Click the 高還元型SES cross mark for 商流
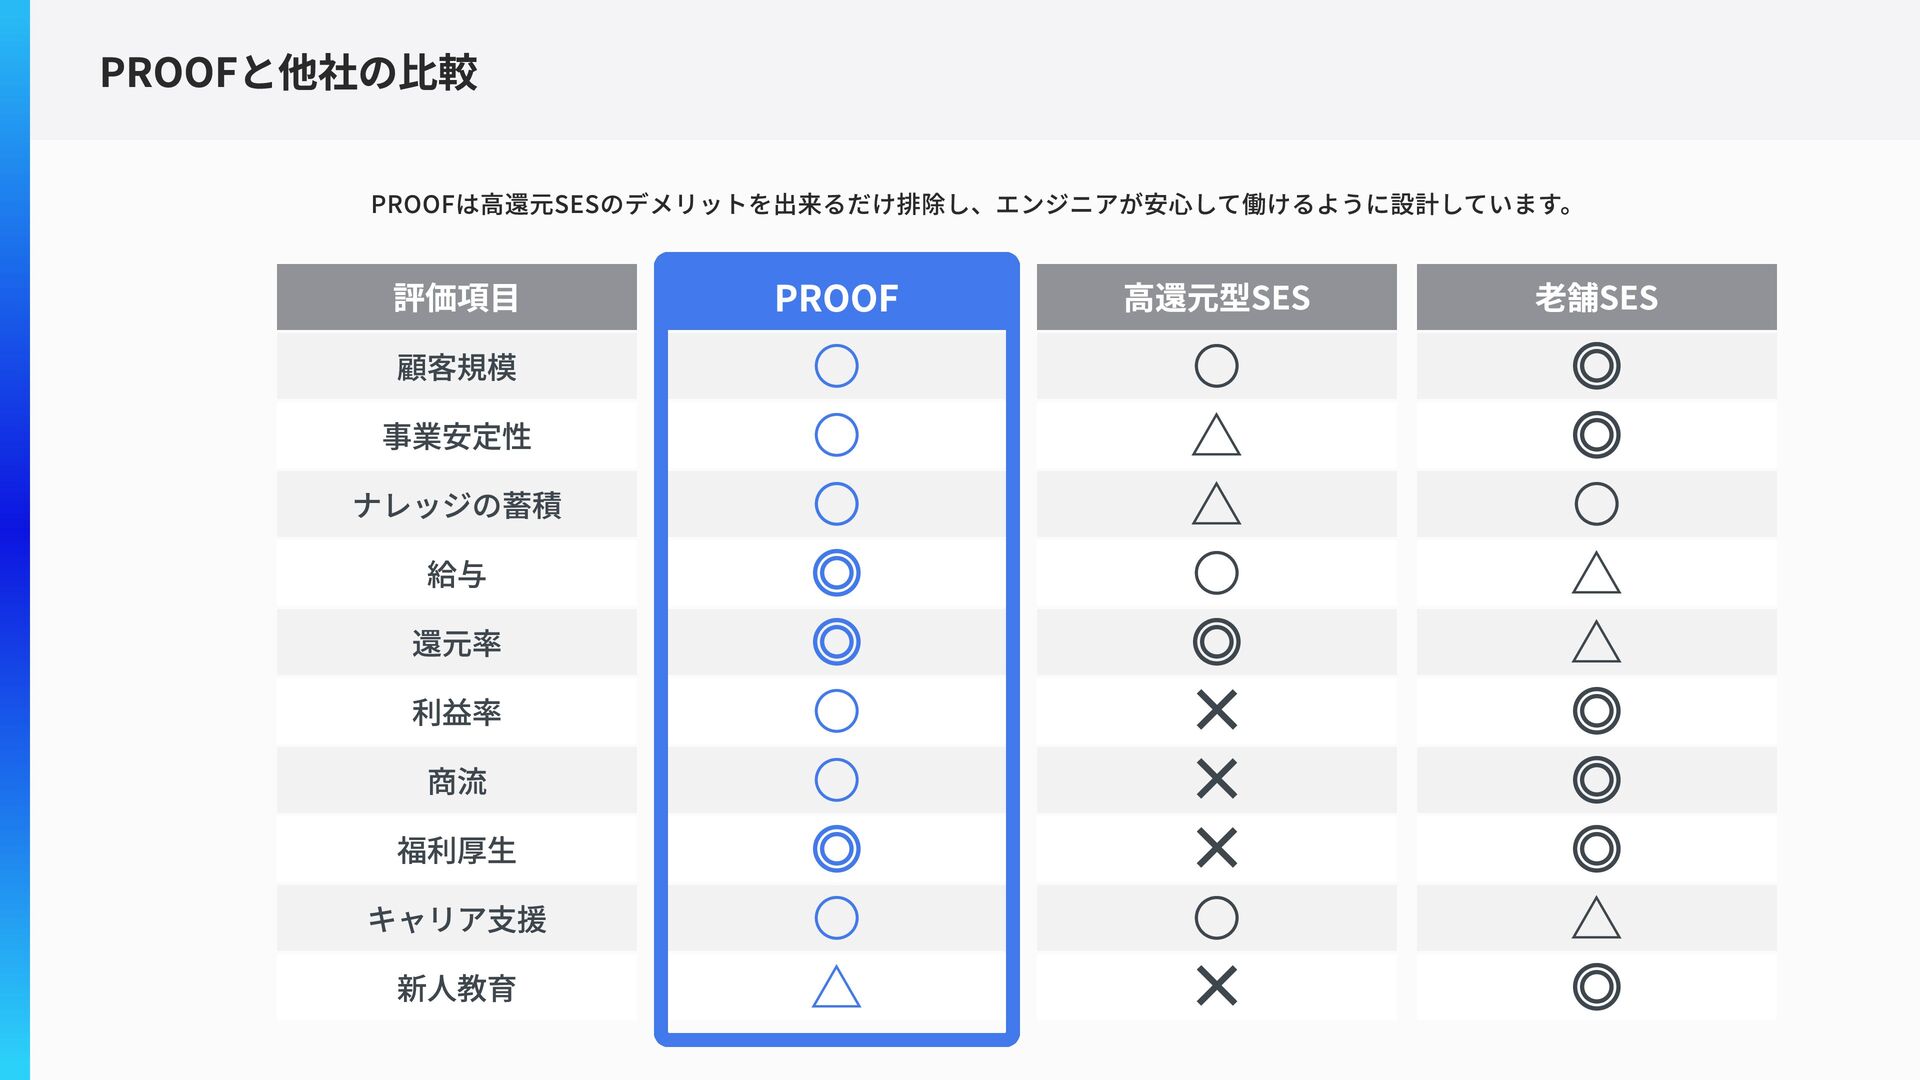 click(1216, 780)
